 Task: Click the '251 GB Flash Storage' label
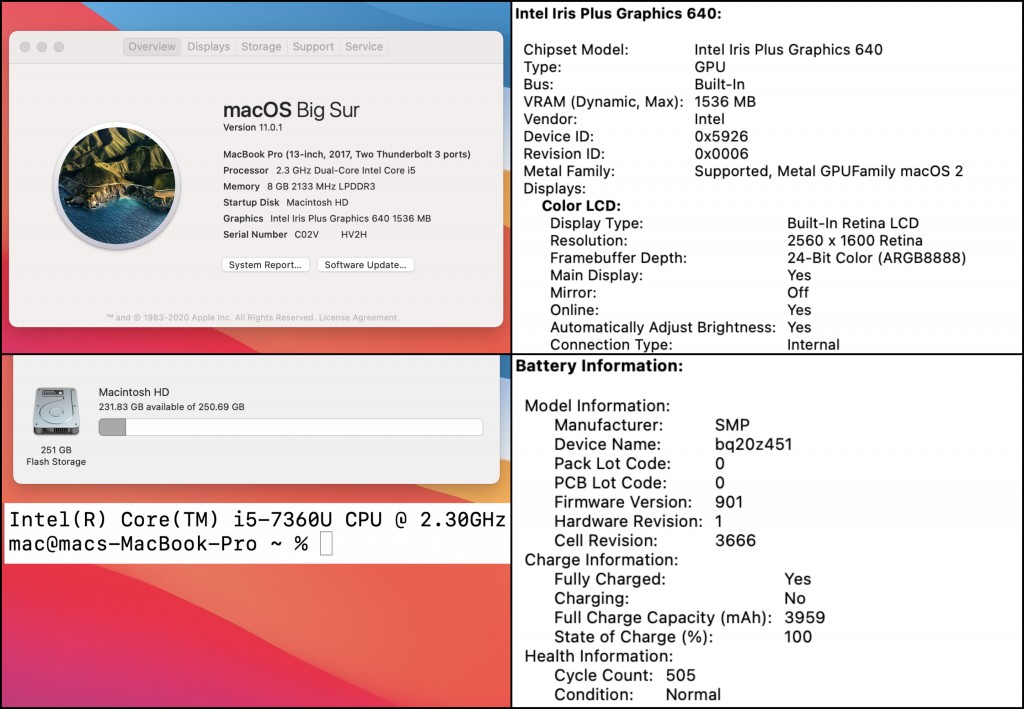[x=56, y=456]
